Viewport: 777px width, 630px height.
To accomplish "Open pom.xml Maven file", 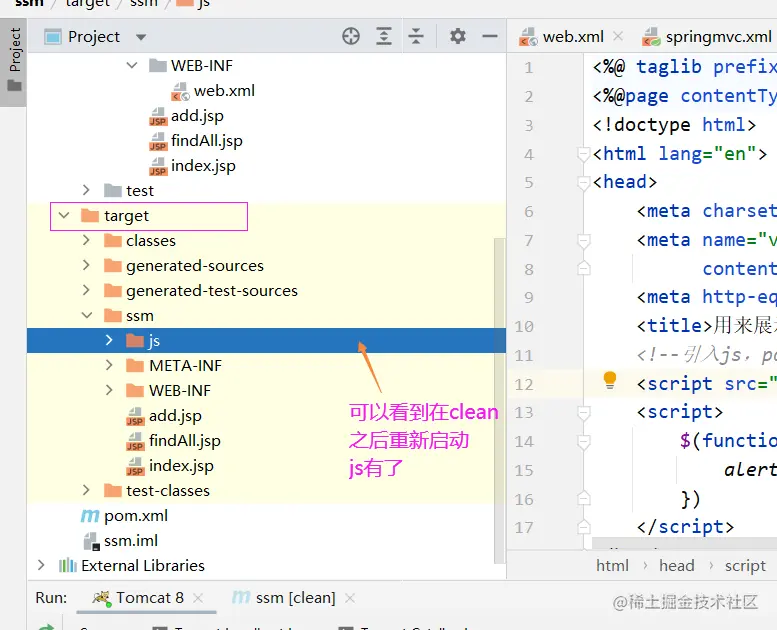I will [136, 515].
